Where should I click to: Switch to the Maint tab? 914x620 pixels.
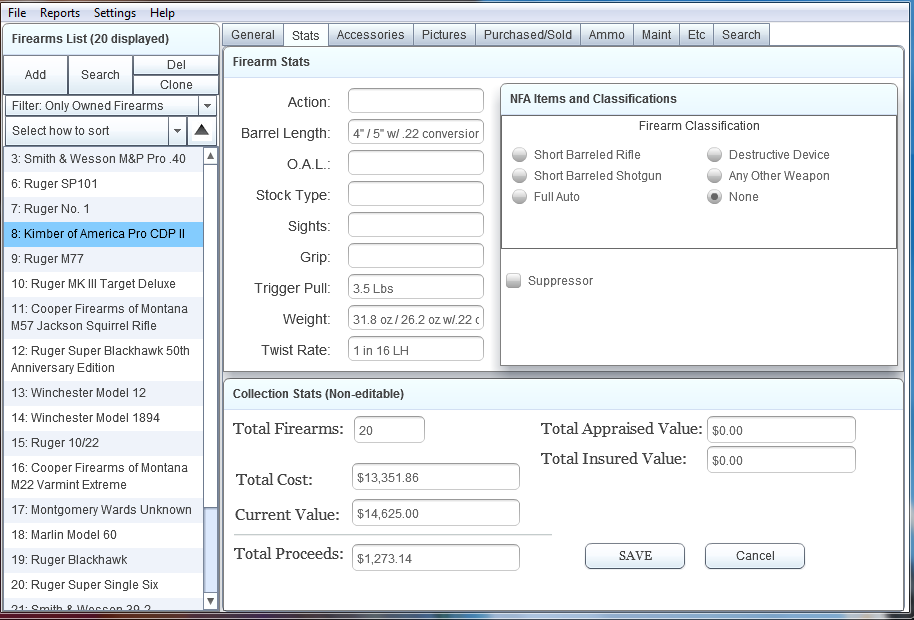coord(656,34)
